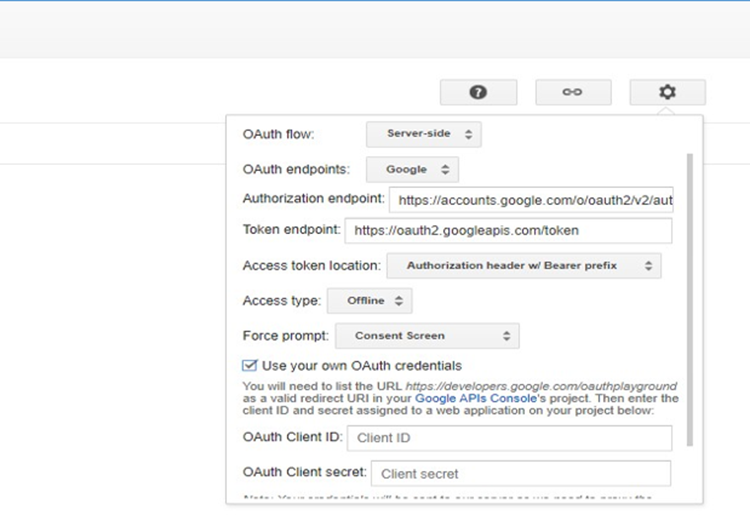Change Access type Offline dropdown

tap(369, 301)
